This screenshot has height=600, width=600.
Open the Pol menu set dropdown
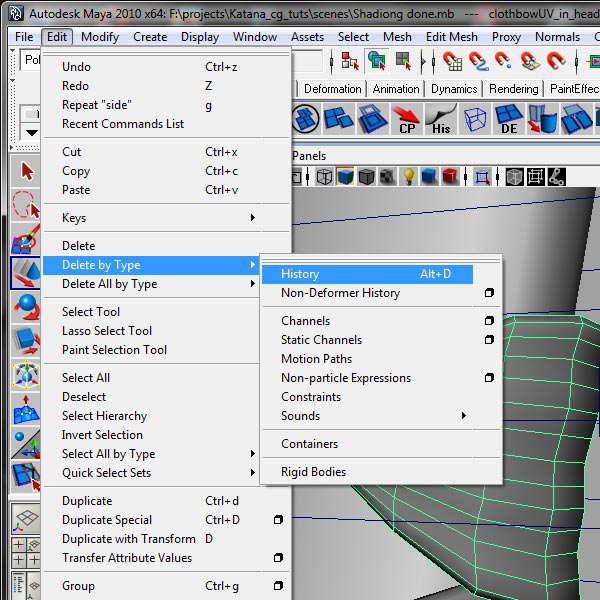(29, 60)
